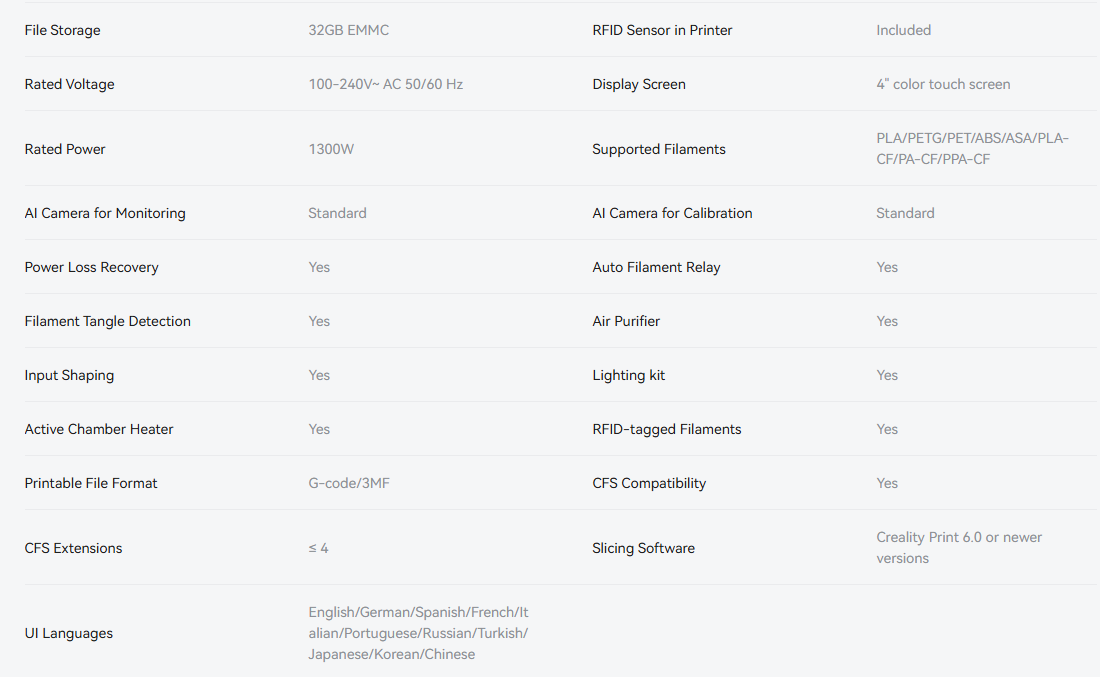Select the AI Camera for Monitoring label

click(x=105, y=213)
